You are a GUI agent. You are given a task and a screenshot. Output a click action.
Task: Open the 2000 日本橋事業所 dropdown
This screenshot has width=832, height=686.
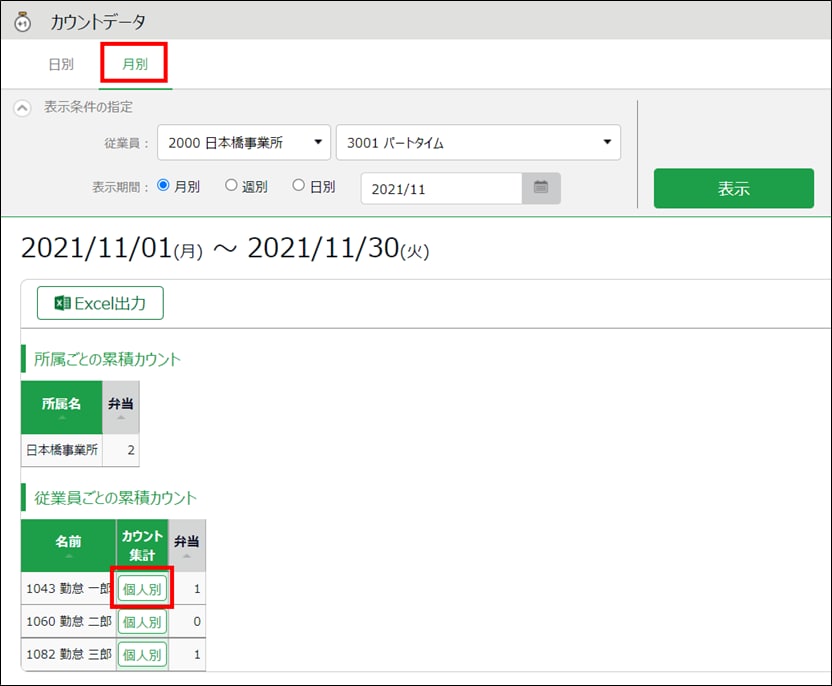pyautogui.click(x=245, y=143)
